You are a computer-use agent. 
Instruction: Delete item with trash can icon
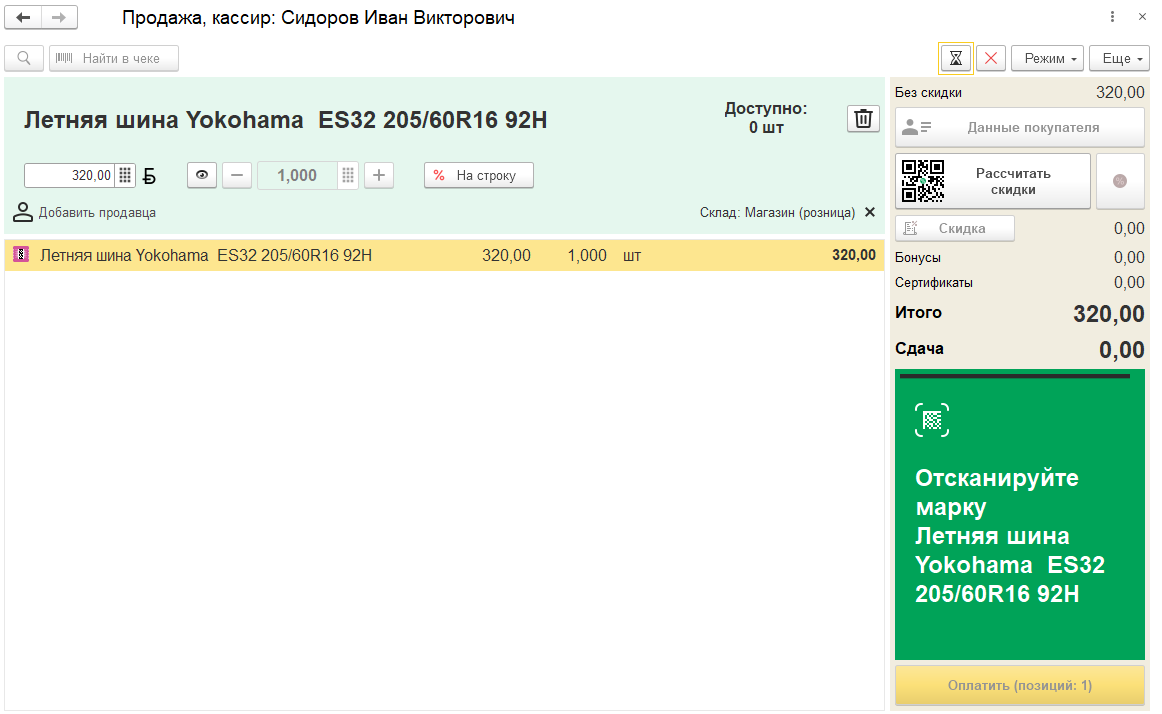coord(863,119)
